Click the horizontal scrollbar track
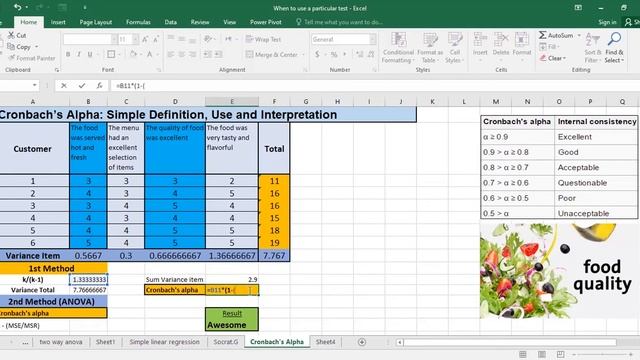Screen dimensions: 640x360 (x=509, y=342)
